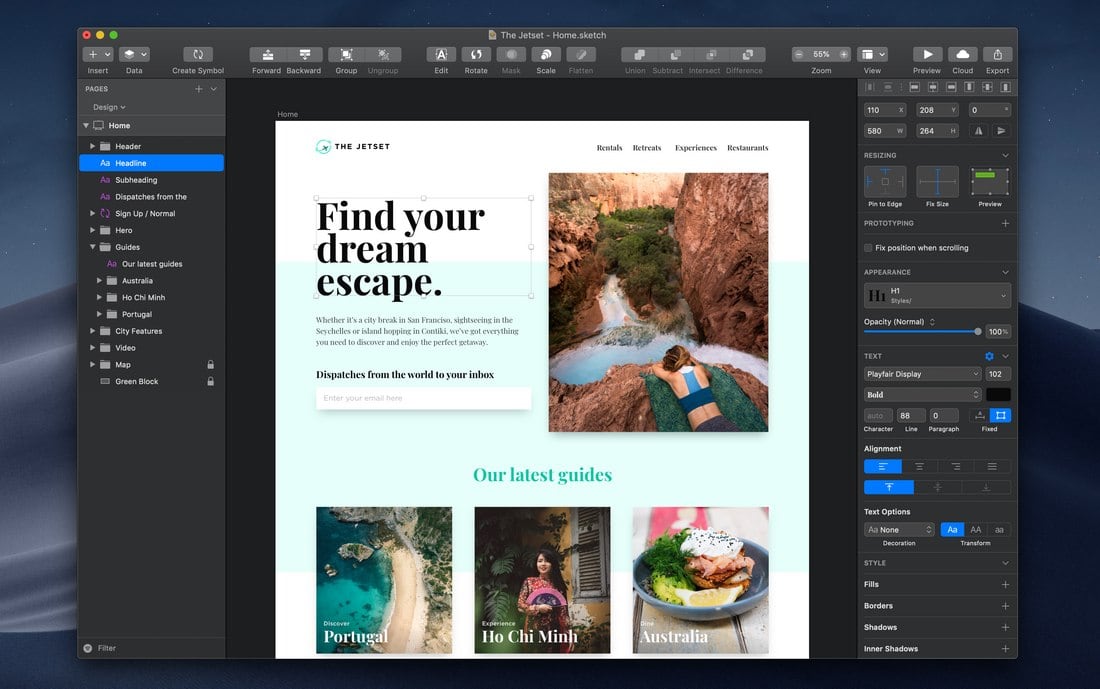Image resolution: width=1100 pixels, height=689 pixels.
Task: Open the Cloud upload icon
Action: pos(962,55)
